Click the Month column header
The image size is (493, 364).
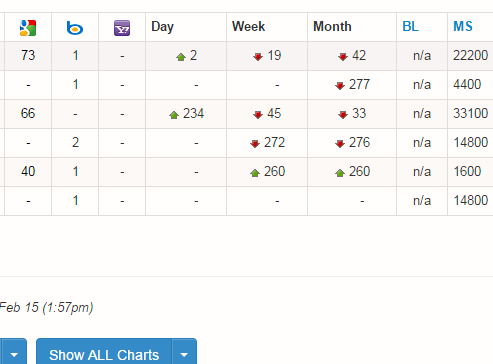332,27
